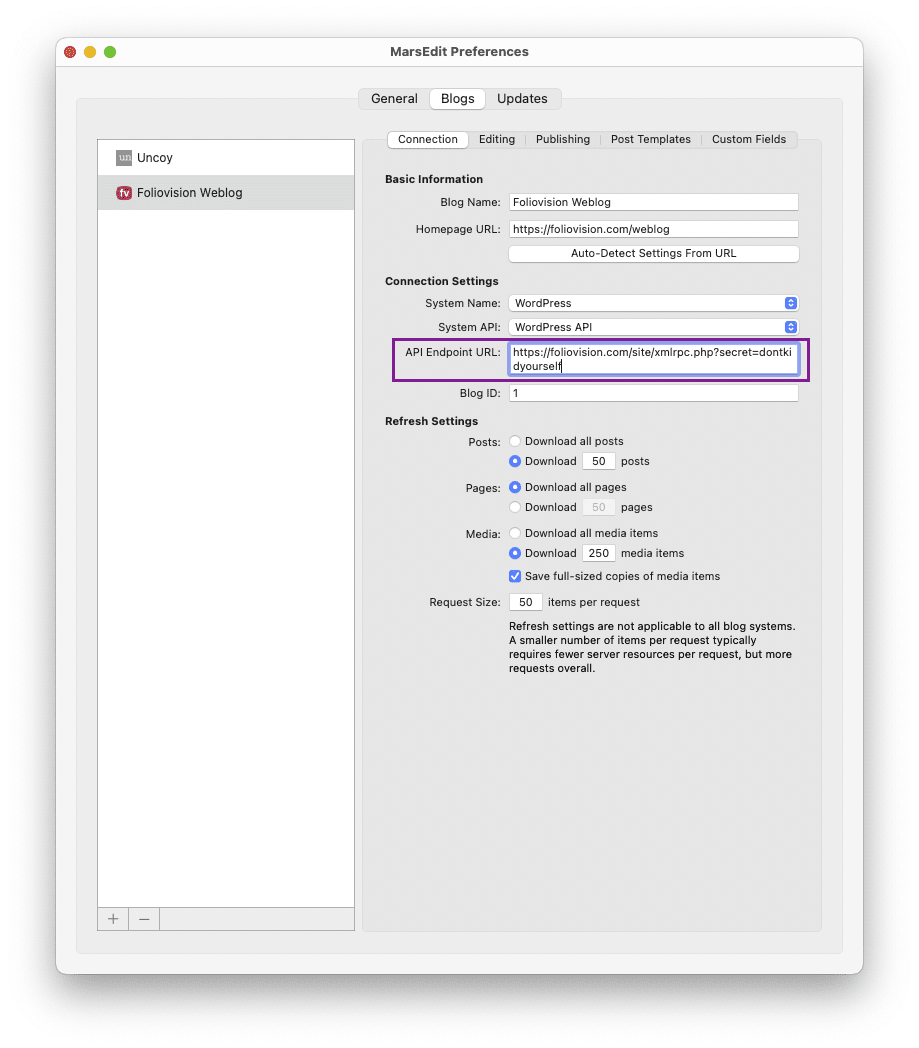Select the Connection sub-tab
Viewport: 919px width, 1048px height.
coord(428,140)
